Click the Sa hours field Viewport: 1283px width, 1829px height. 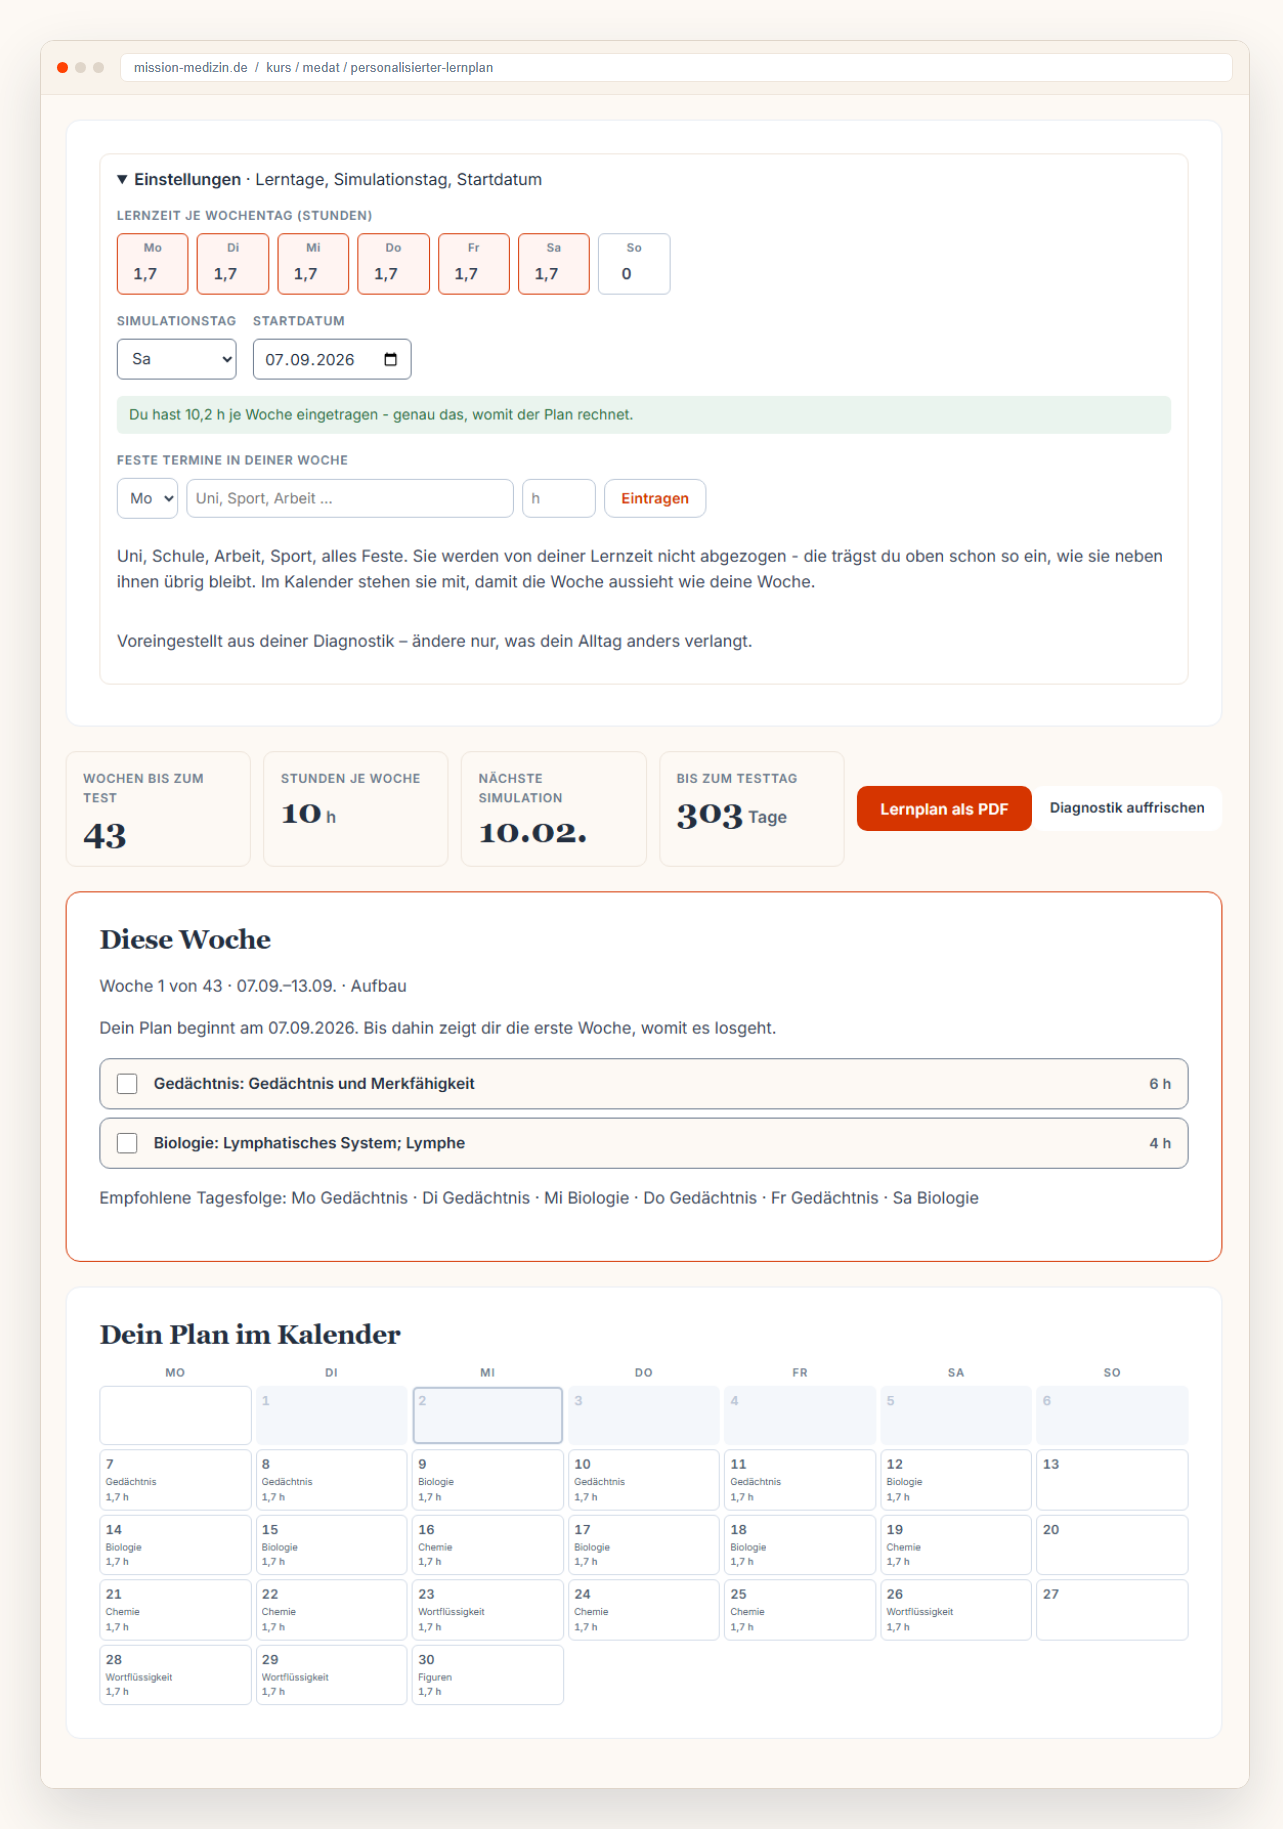554,264
